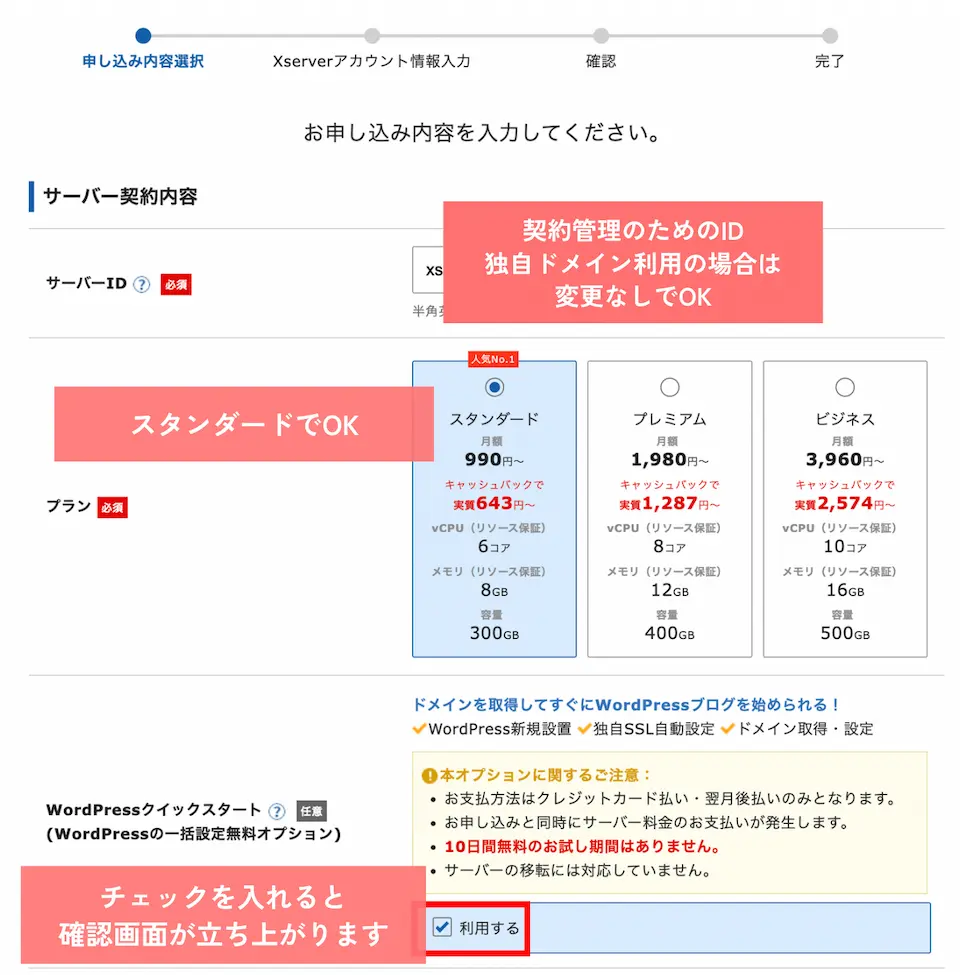Click the 実質2,574円 cashback price

(x=845, y=503)
